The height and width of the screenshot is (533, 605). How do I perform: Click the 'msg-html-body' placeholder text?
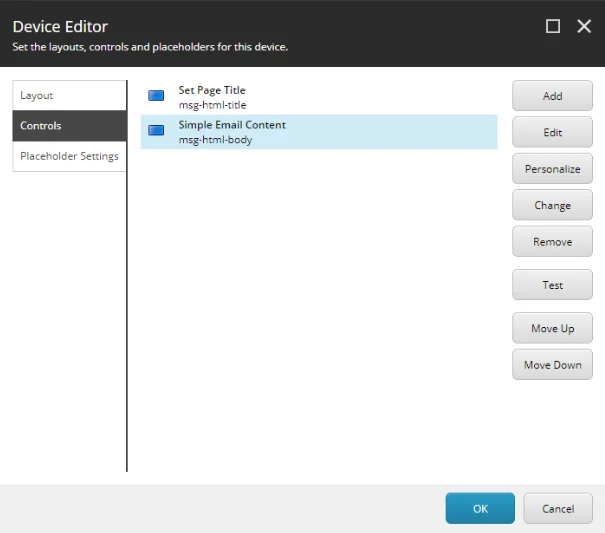coord(215,139)
